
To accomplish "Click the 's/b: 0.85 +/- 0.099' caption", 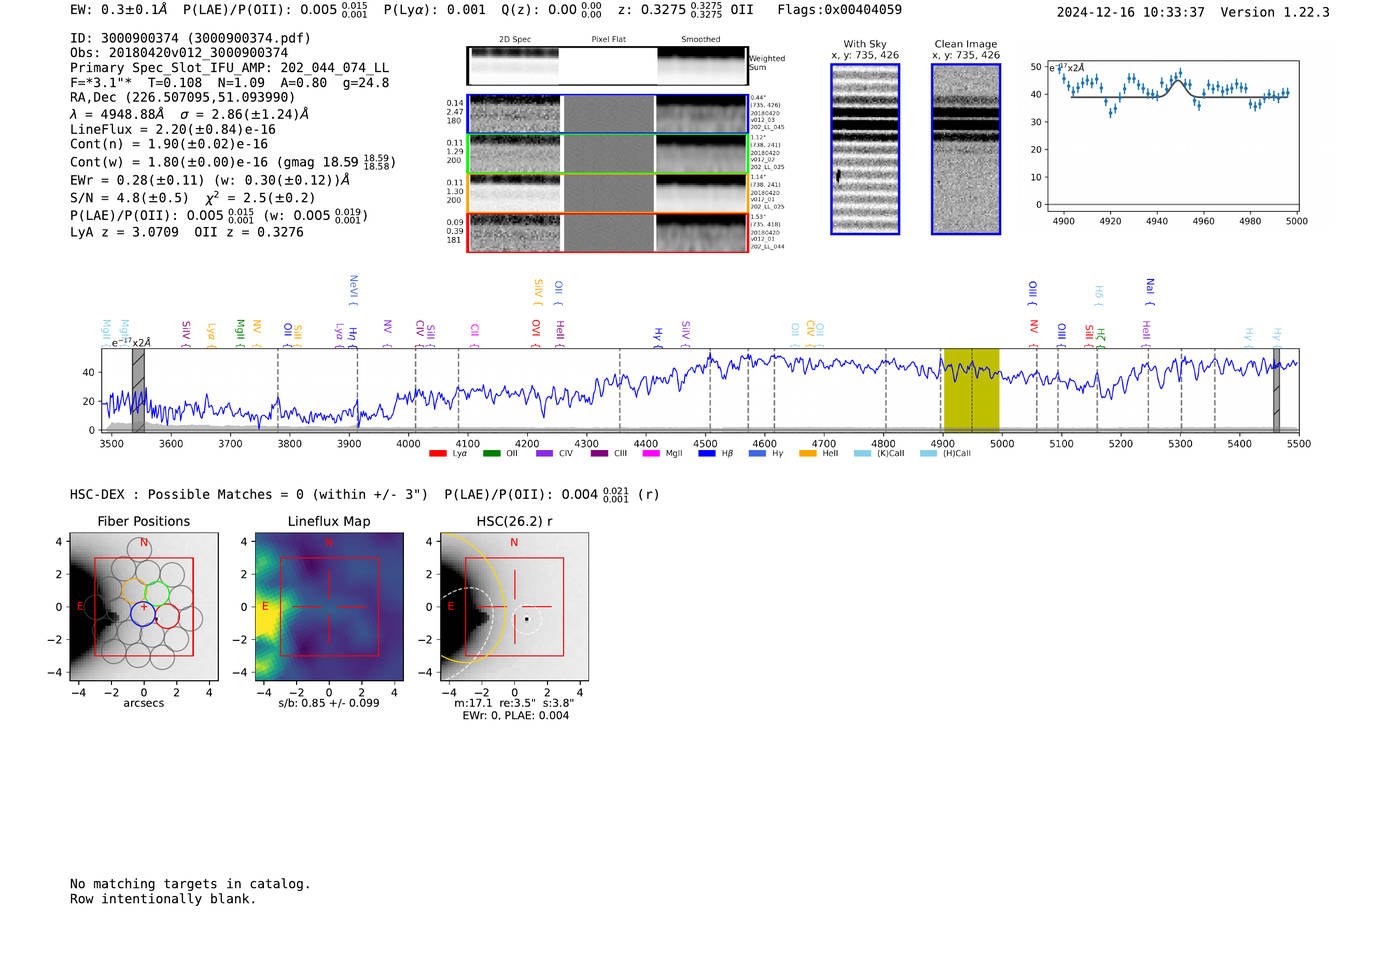I will [x=329, y=703].
